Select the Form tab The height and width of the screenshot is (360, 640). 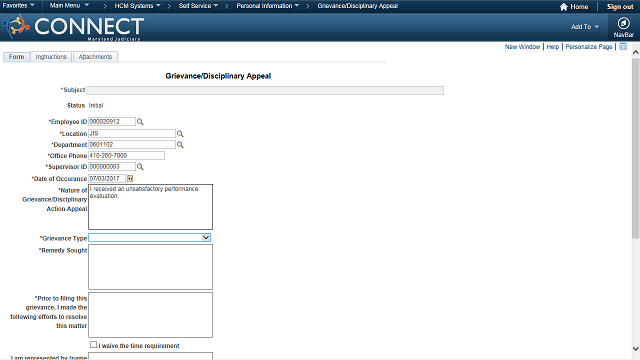(x=17, y=57)
